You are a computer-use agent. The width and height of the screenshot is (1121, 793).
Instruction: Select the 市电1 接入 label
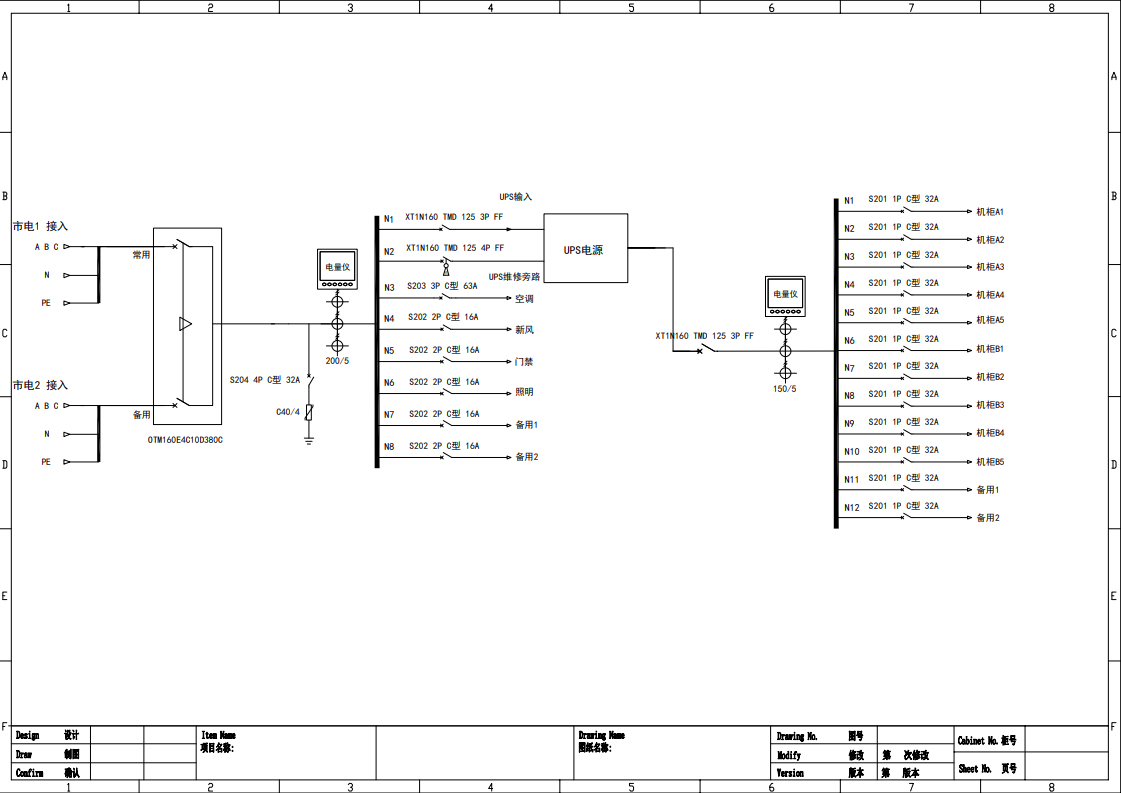coord(40,226)
